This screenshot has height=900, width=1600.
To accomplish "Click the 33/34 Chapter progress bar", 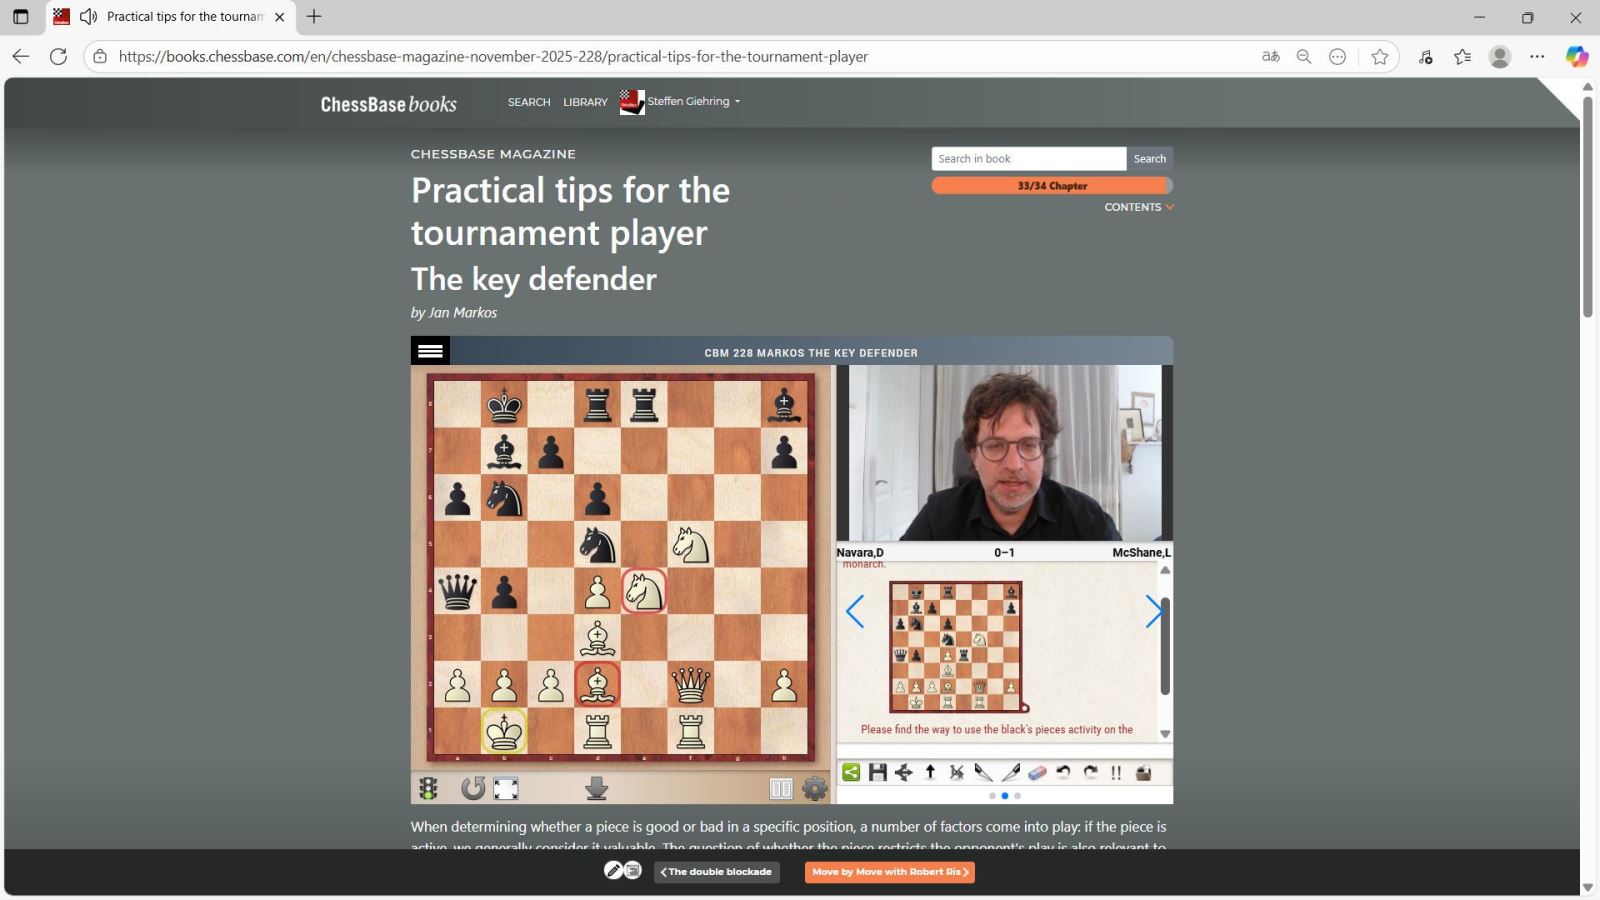I will click(1051, 185).
